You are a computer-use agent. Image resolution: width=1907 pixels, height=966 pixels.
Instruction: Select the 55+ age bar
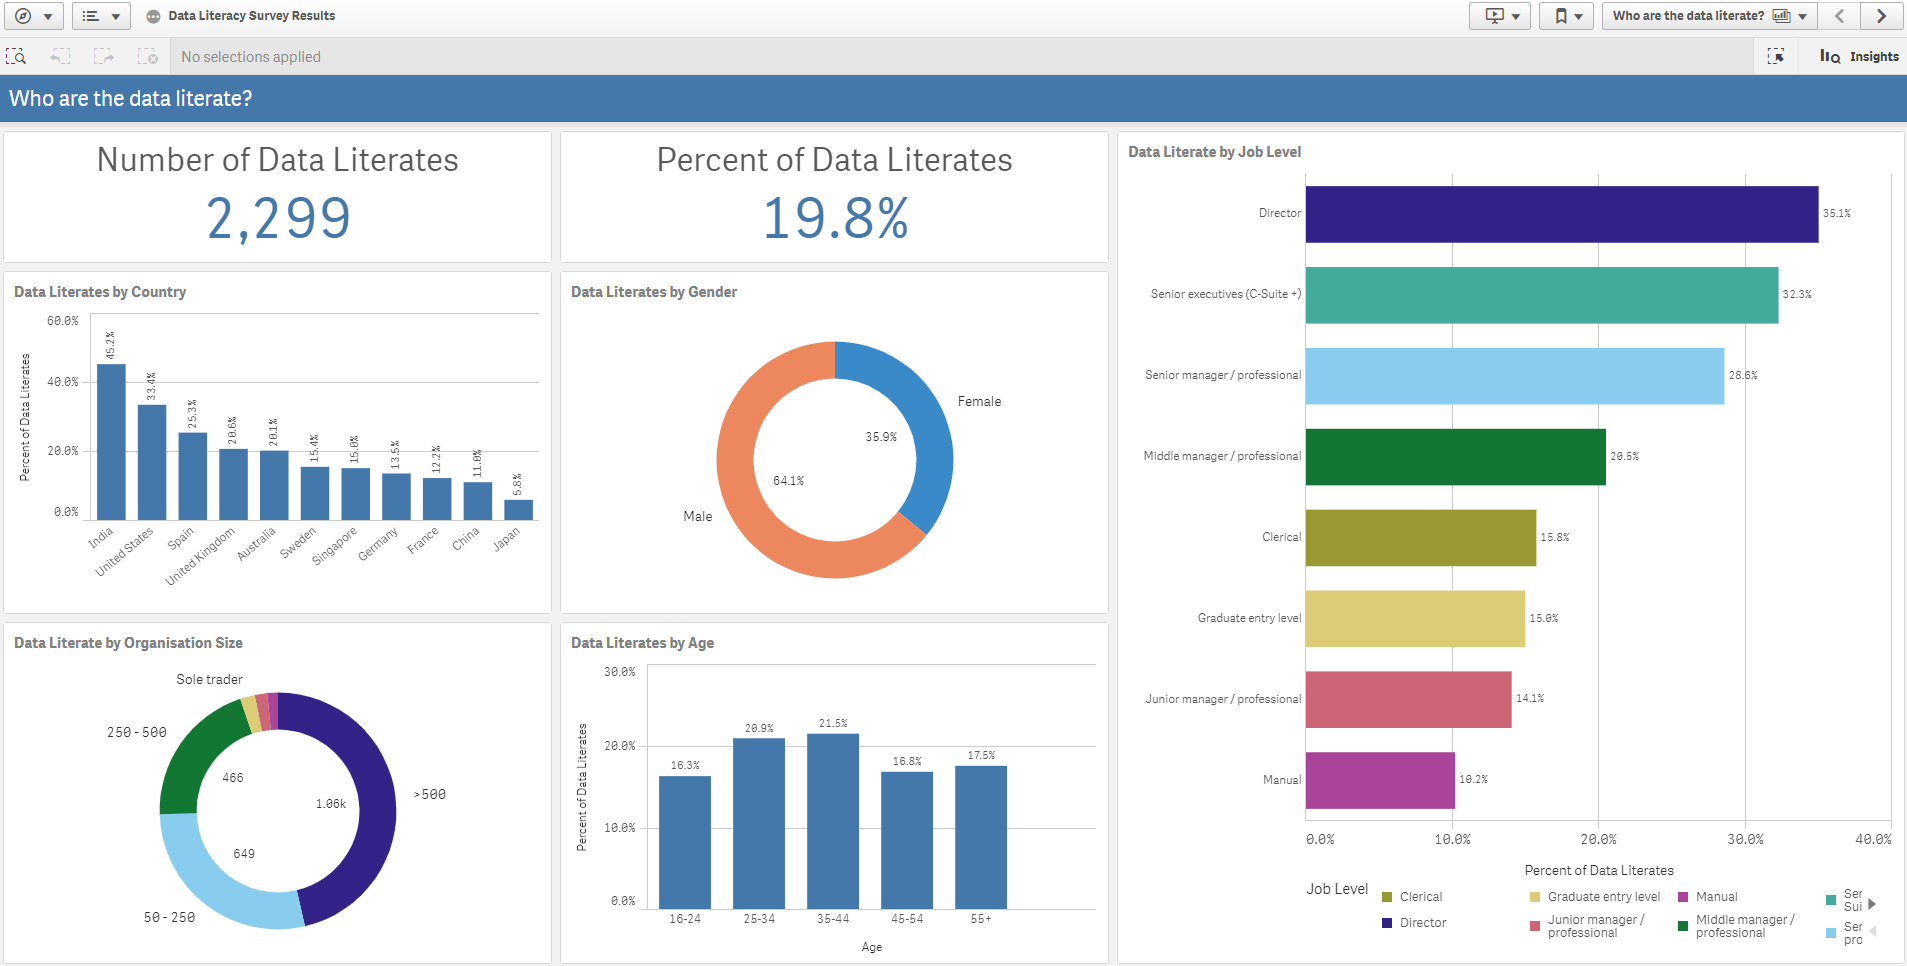(x=981, y=837)
